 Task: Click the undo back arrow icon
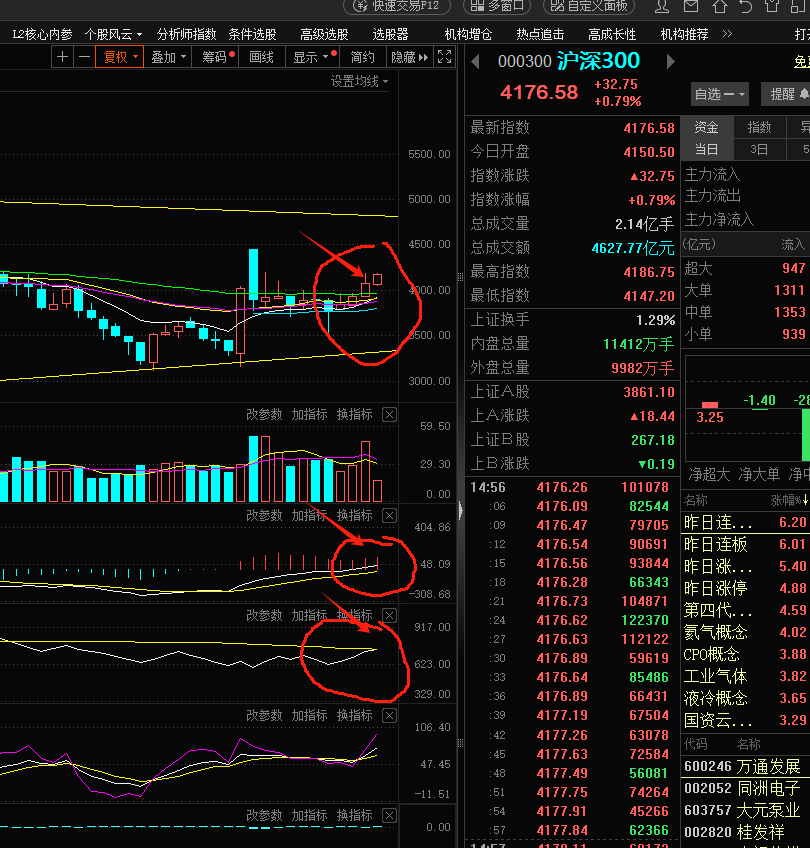tap(746, 6)
